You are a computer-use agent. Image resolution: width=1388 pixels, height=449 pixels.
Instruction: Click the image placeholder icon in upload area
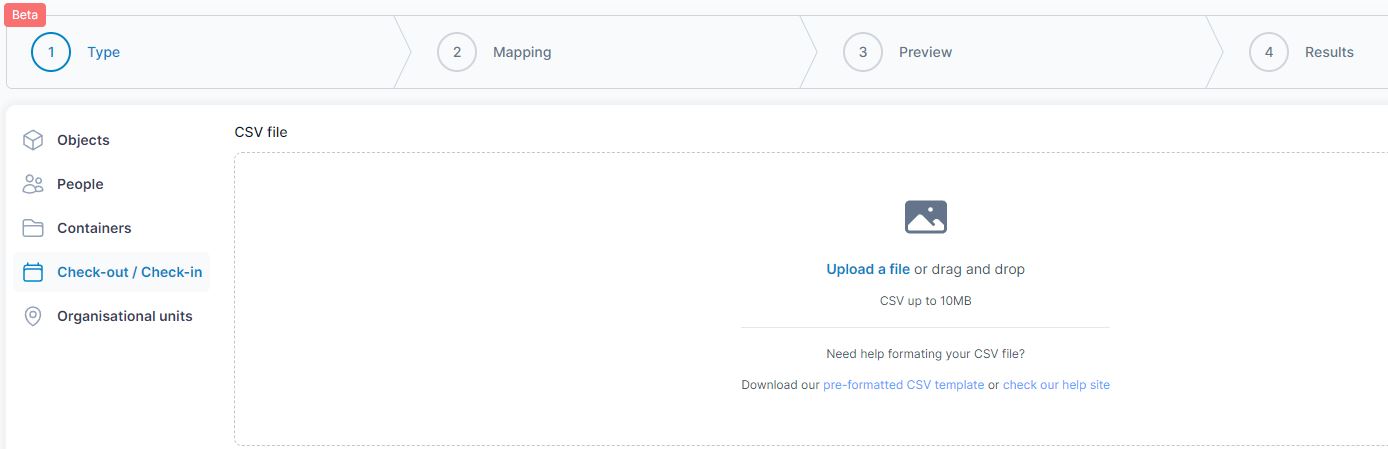[x=925, y=217]
